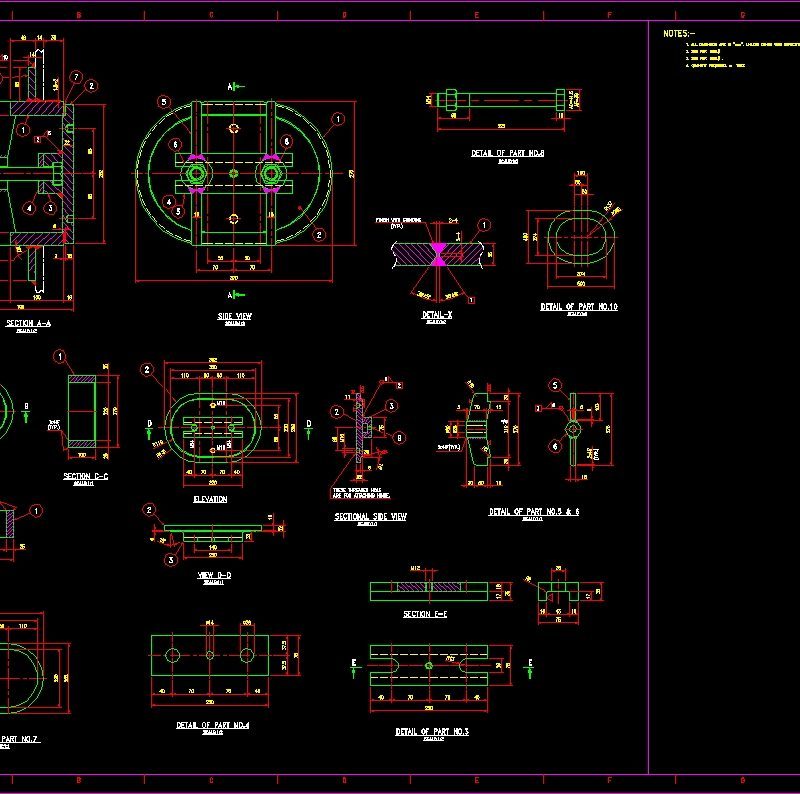The image size is (800, 794).
Task: Click balloon callout 2 on the Elevation view
Action: [147, 369]
